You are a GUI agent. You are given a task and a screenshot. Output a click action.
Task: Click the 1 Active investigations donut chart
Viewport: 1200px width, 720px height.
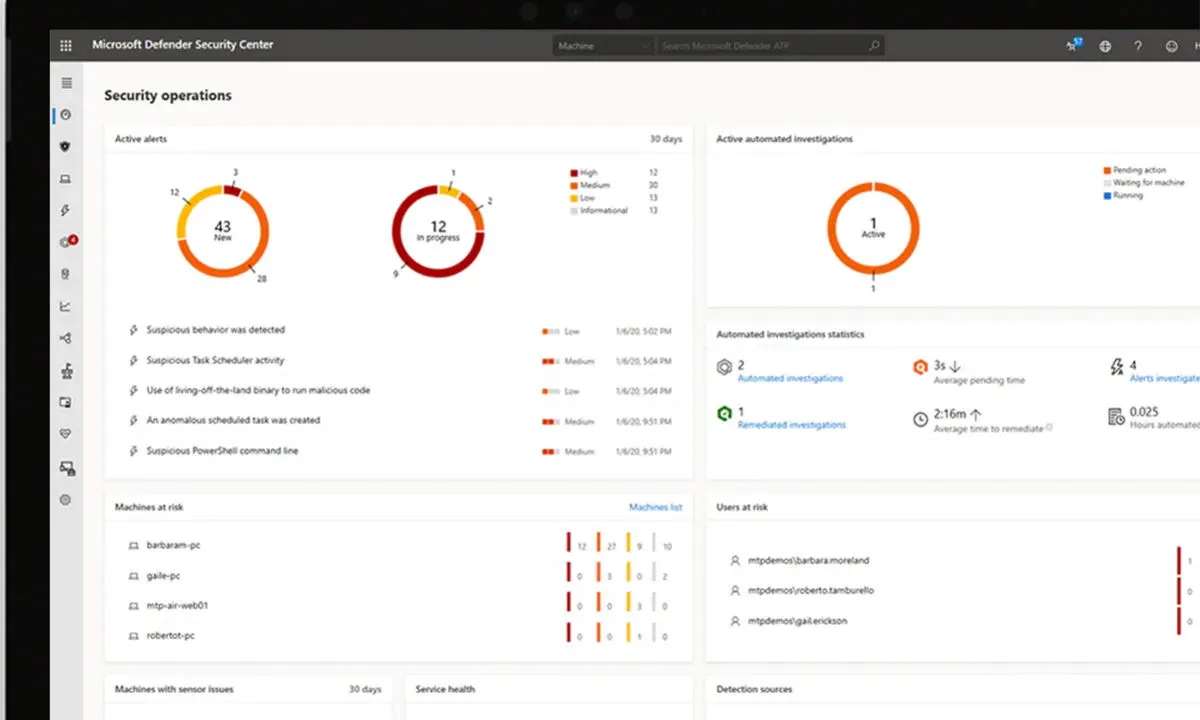[873, 228]
